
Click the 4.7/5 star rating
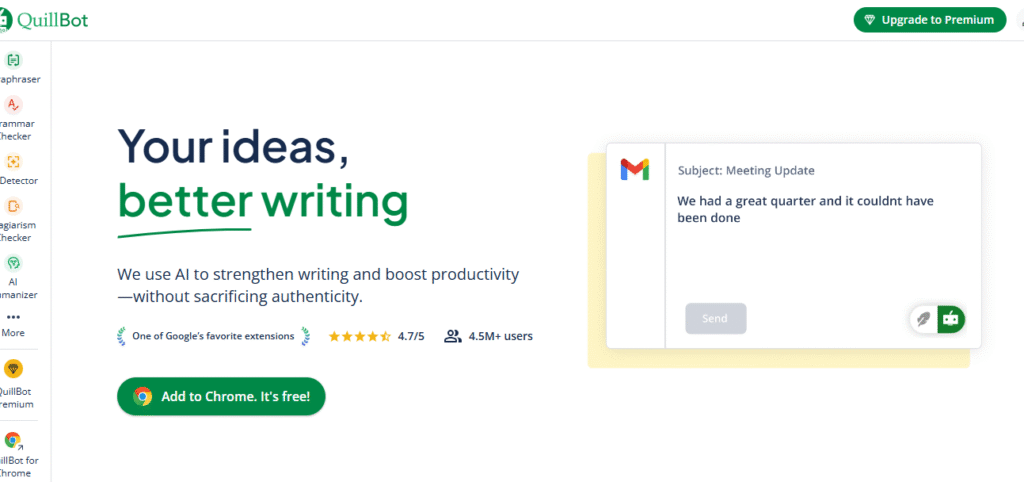[376, 336]
